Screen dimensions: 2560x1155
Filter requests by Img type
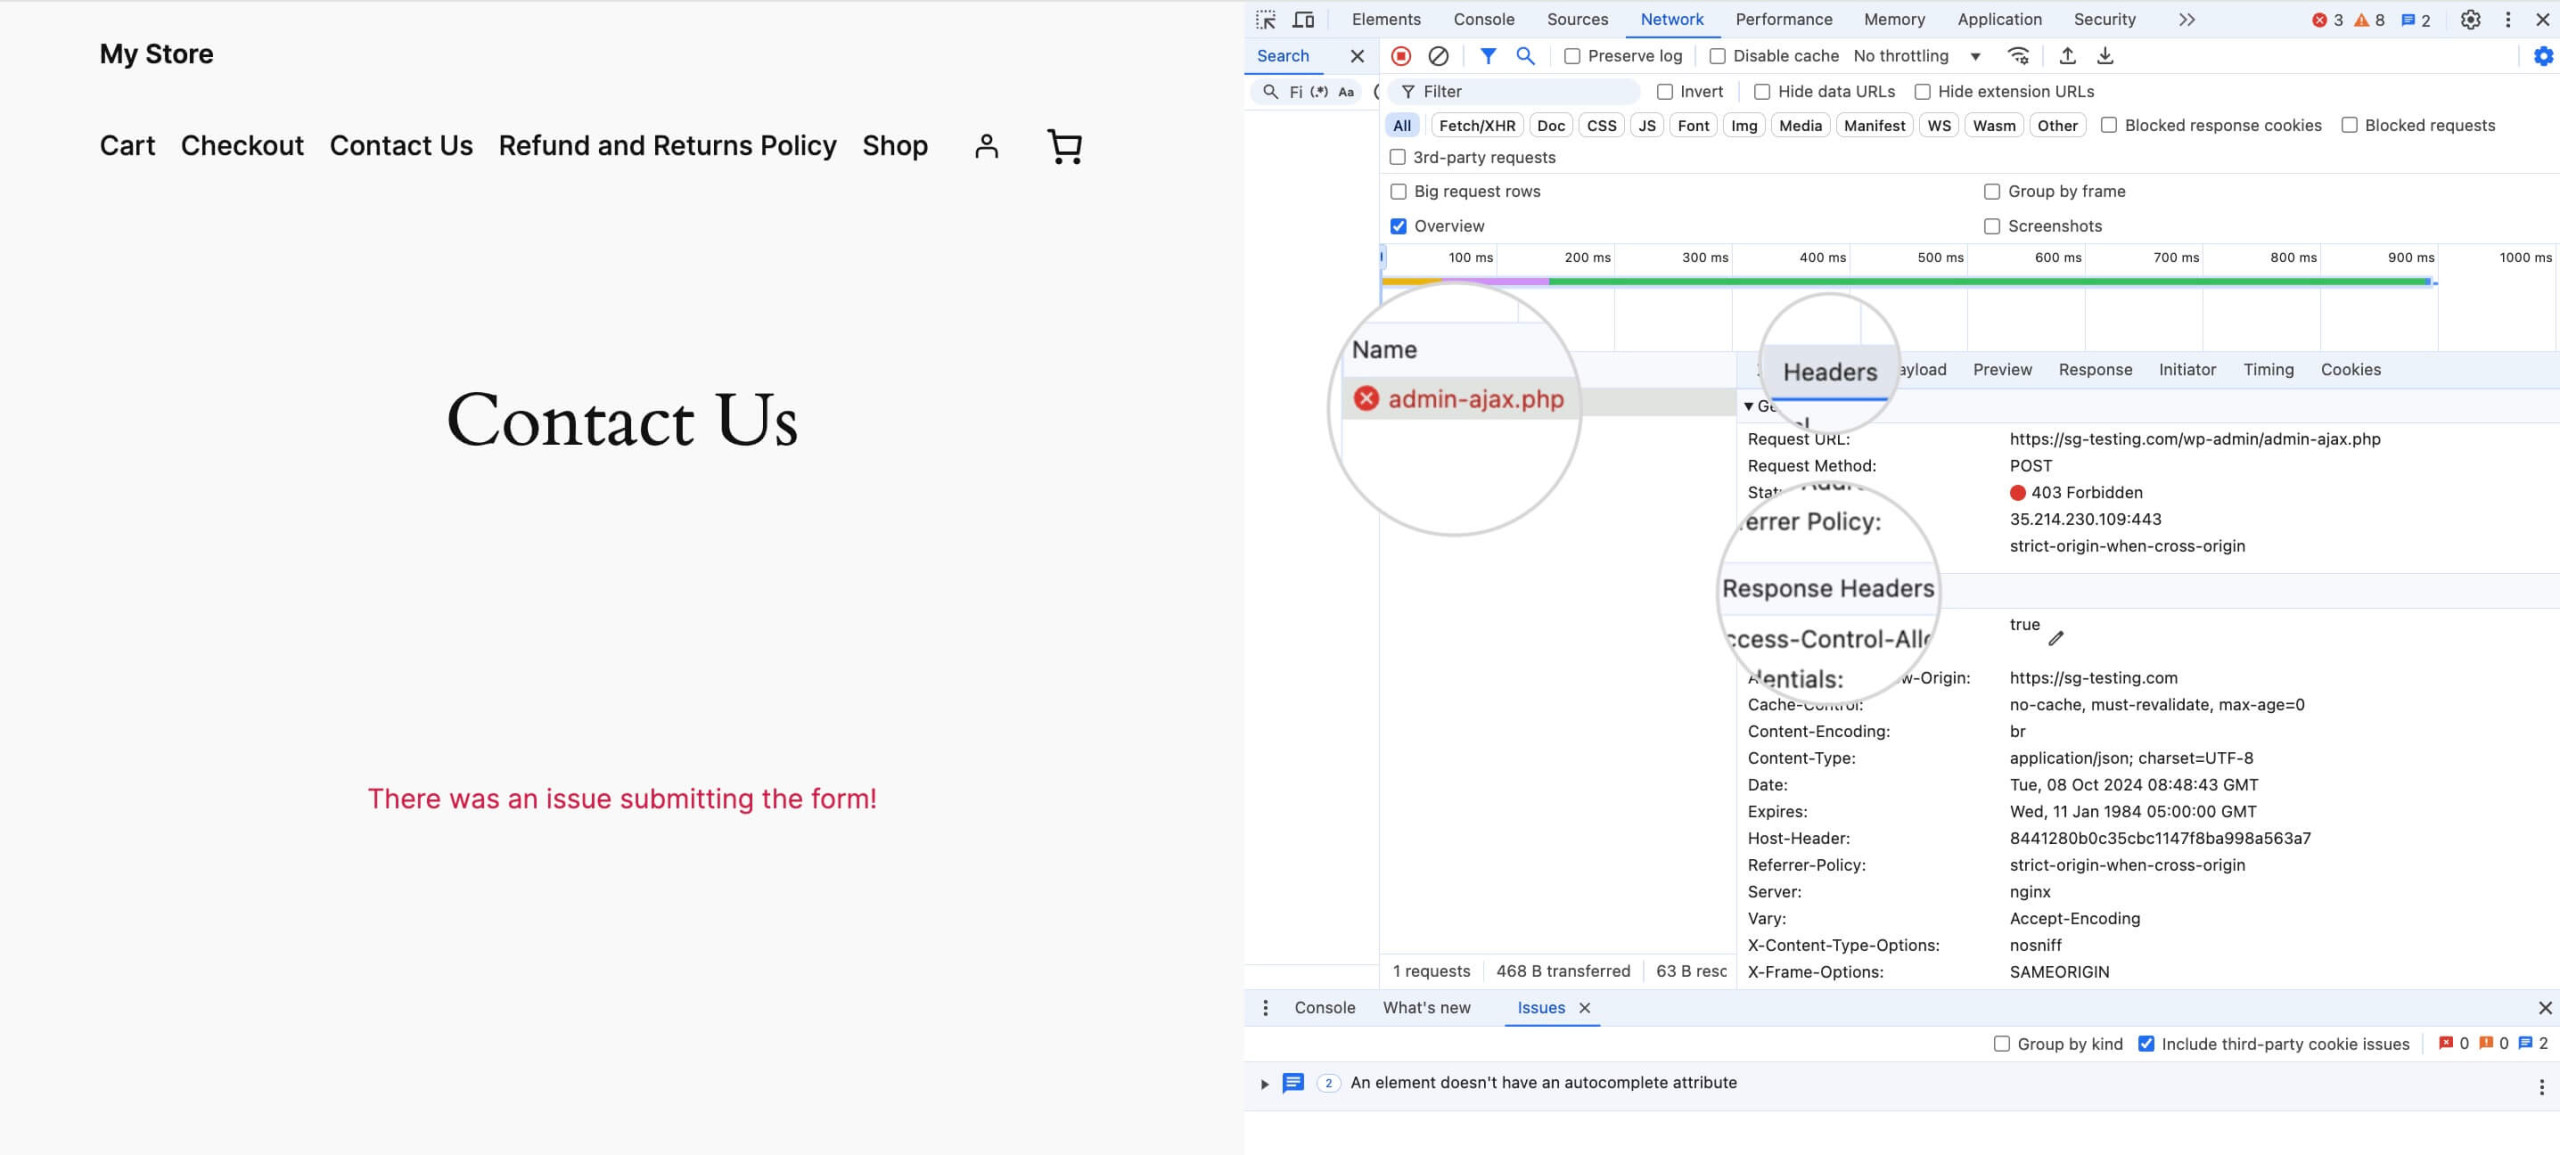1744,125
